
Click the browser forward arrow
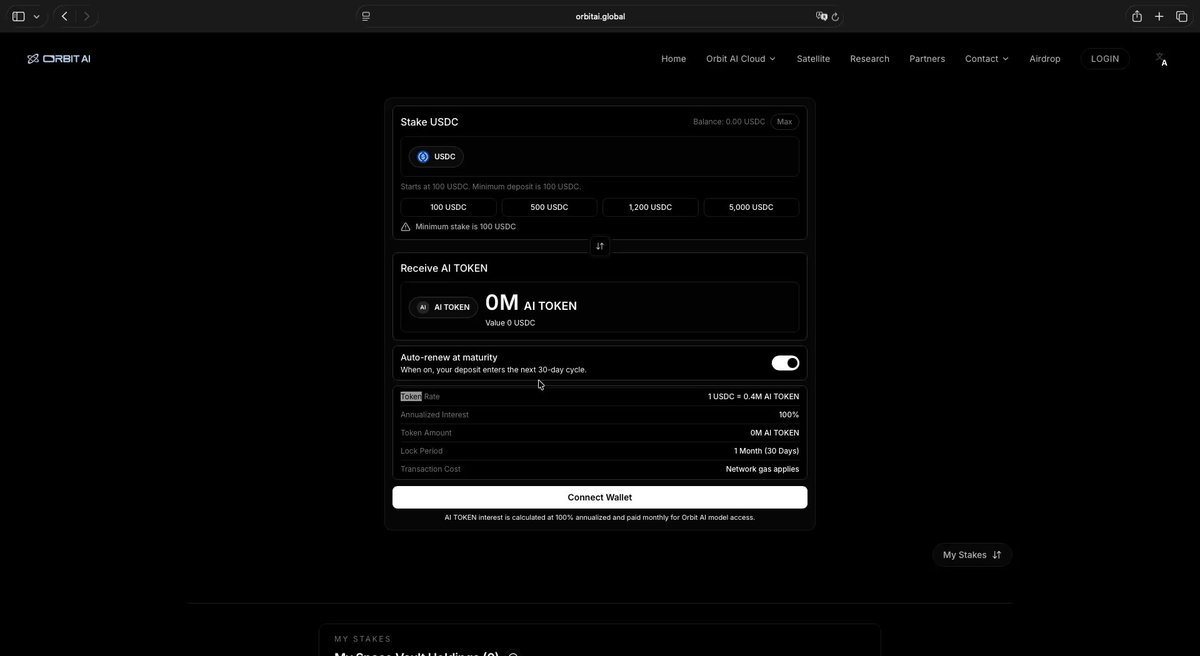(87, 16)
